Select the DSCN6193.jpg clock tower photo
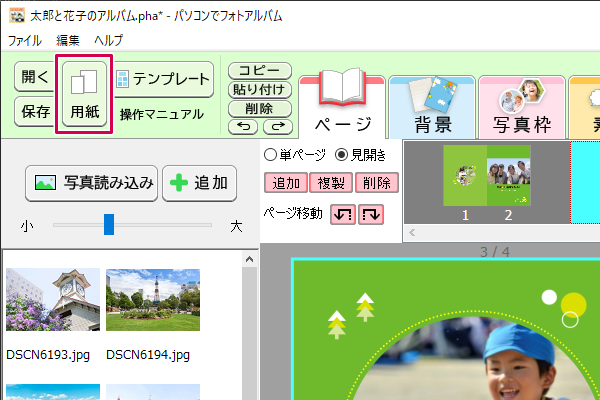 tap(53, 299)
